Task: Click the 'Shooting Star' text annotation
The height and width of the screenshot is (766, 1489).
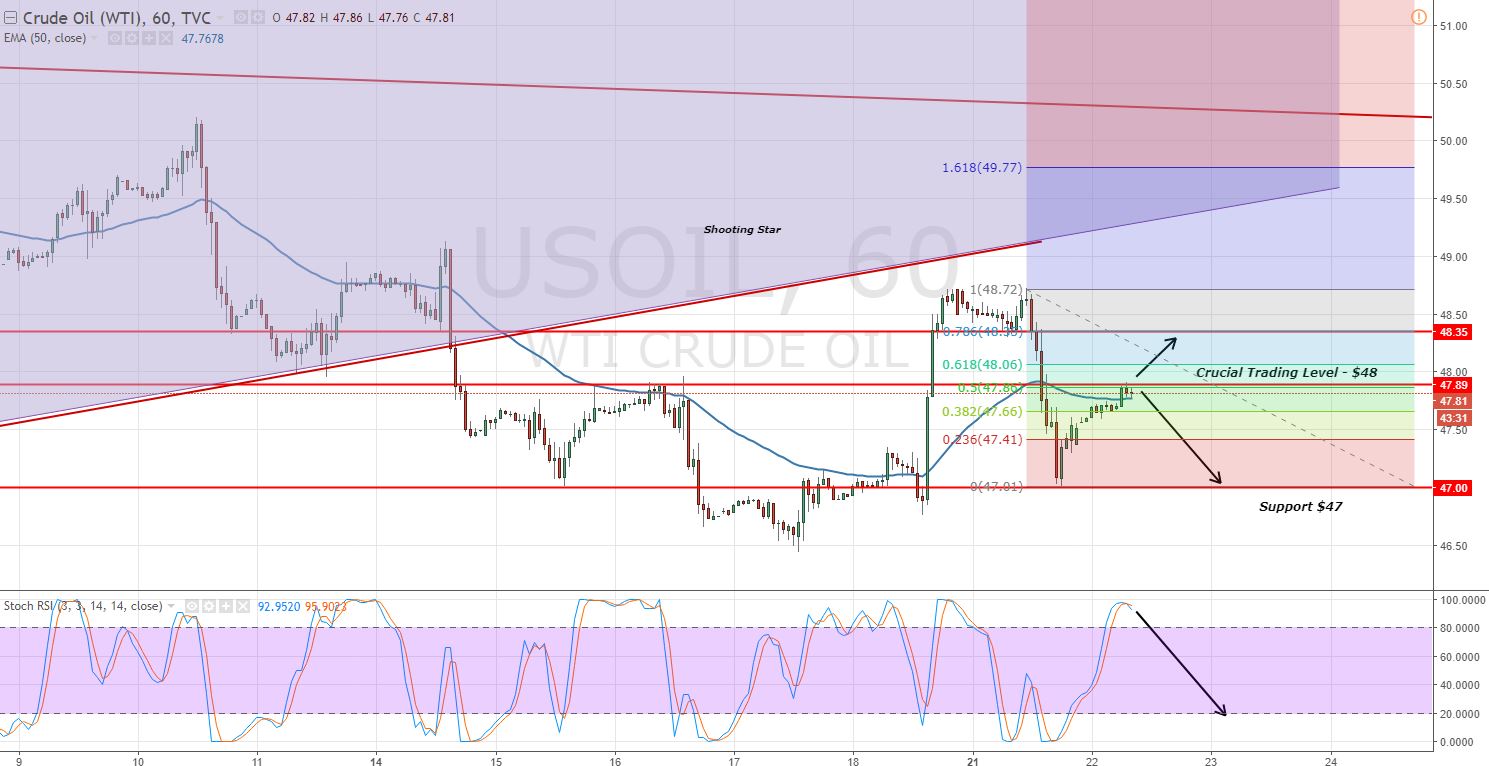Action: pos(742,229)
